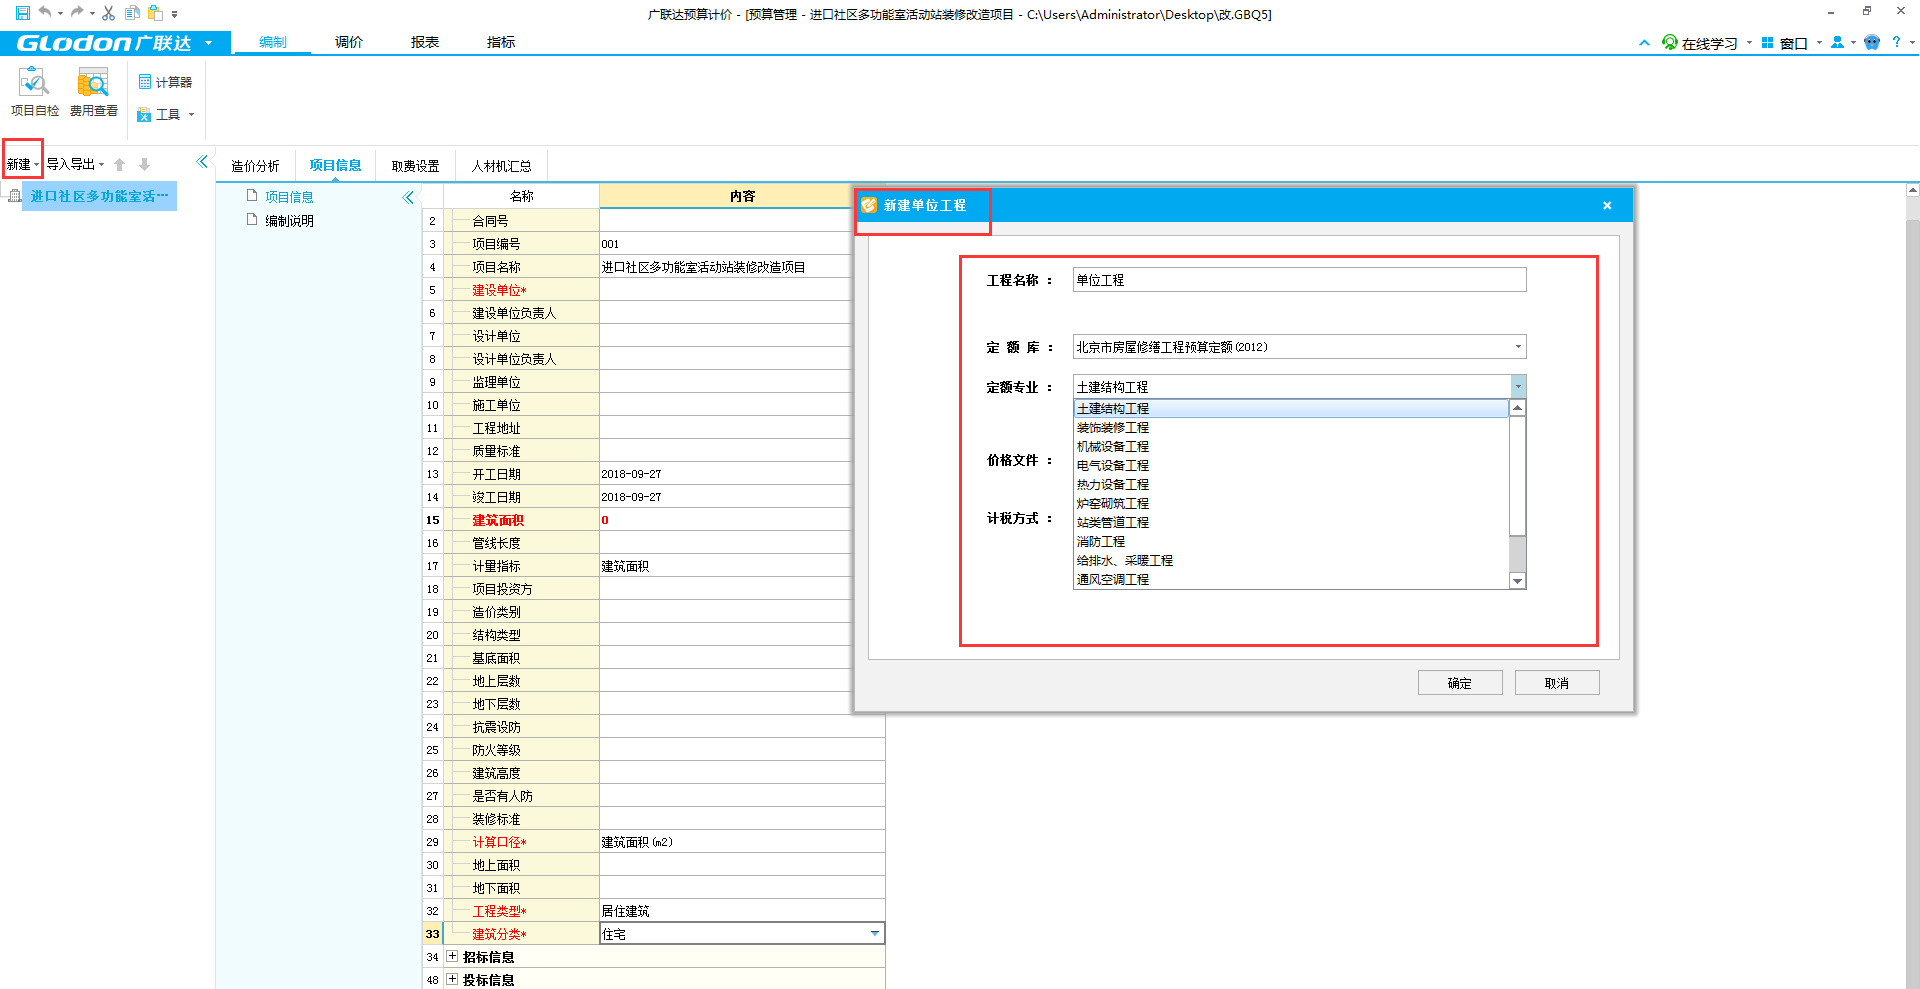Open the undo history dropdown arrow
The height and width of the screenshot is (989, 1920).
point(60,14)
